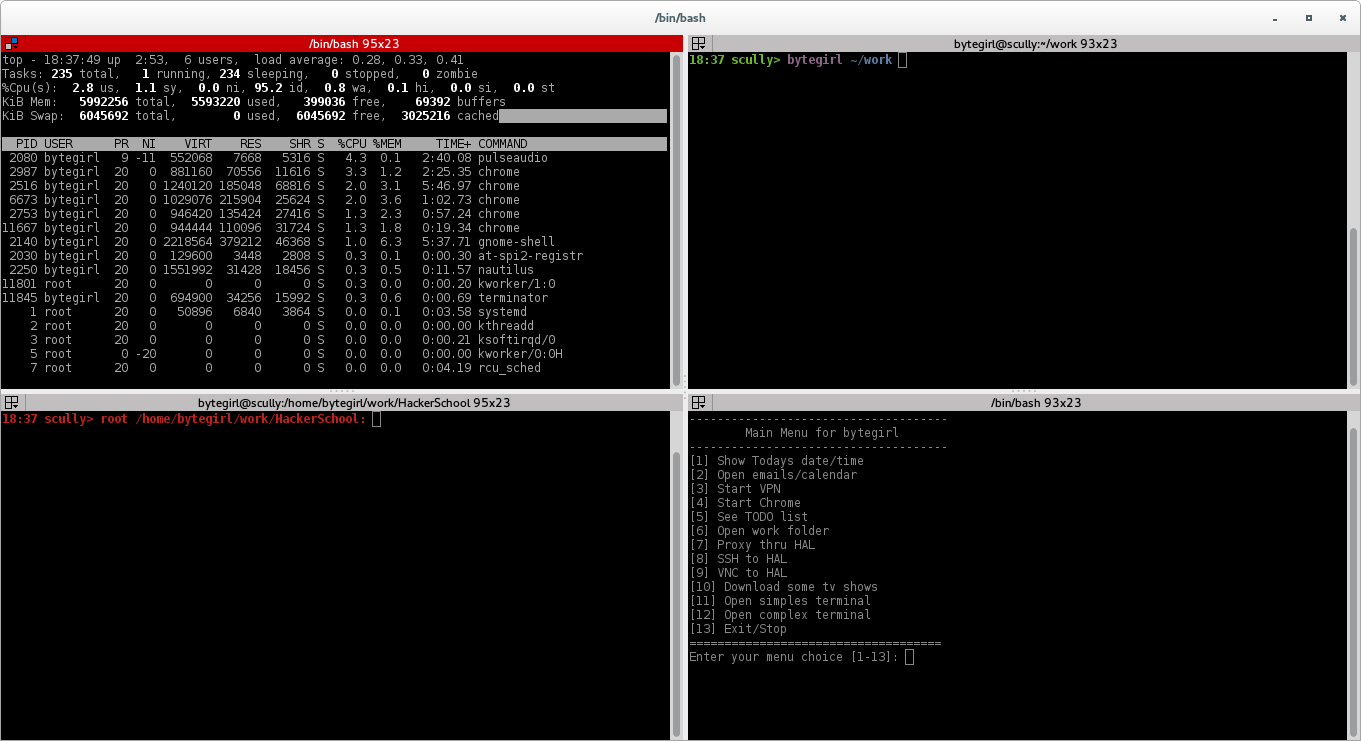Click the rcu_sched process row
1361x741 pixels.
[x=334, y=368]
